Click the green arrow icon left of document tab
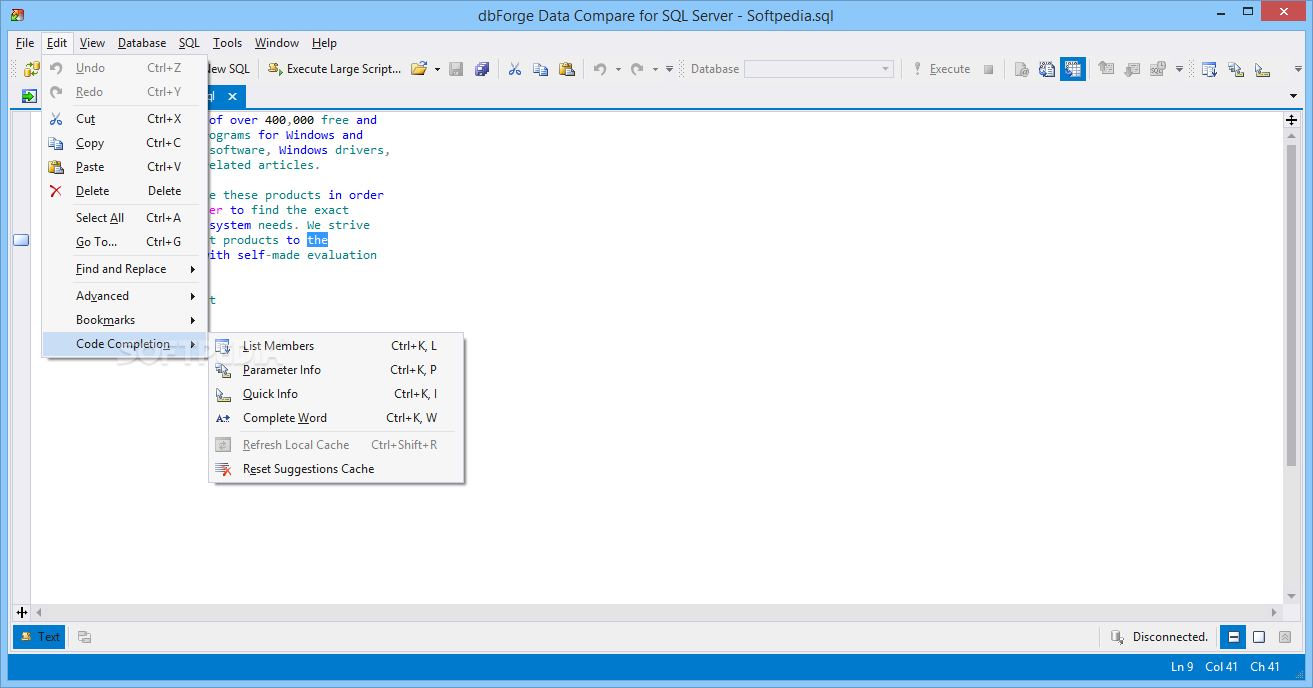The height and width of the screenshot is (688, 1313). [x=29, y=96]
